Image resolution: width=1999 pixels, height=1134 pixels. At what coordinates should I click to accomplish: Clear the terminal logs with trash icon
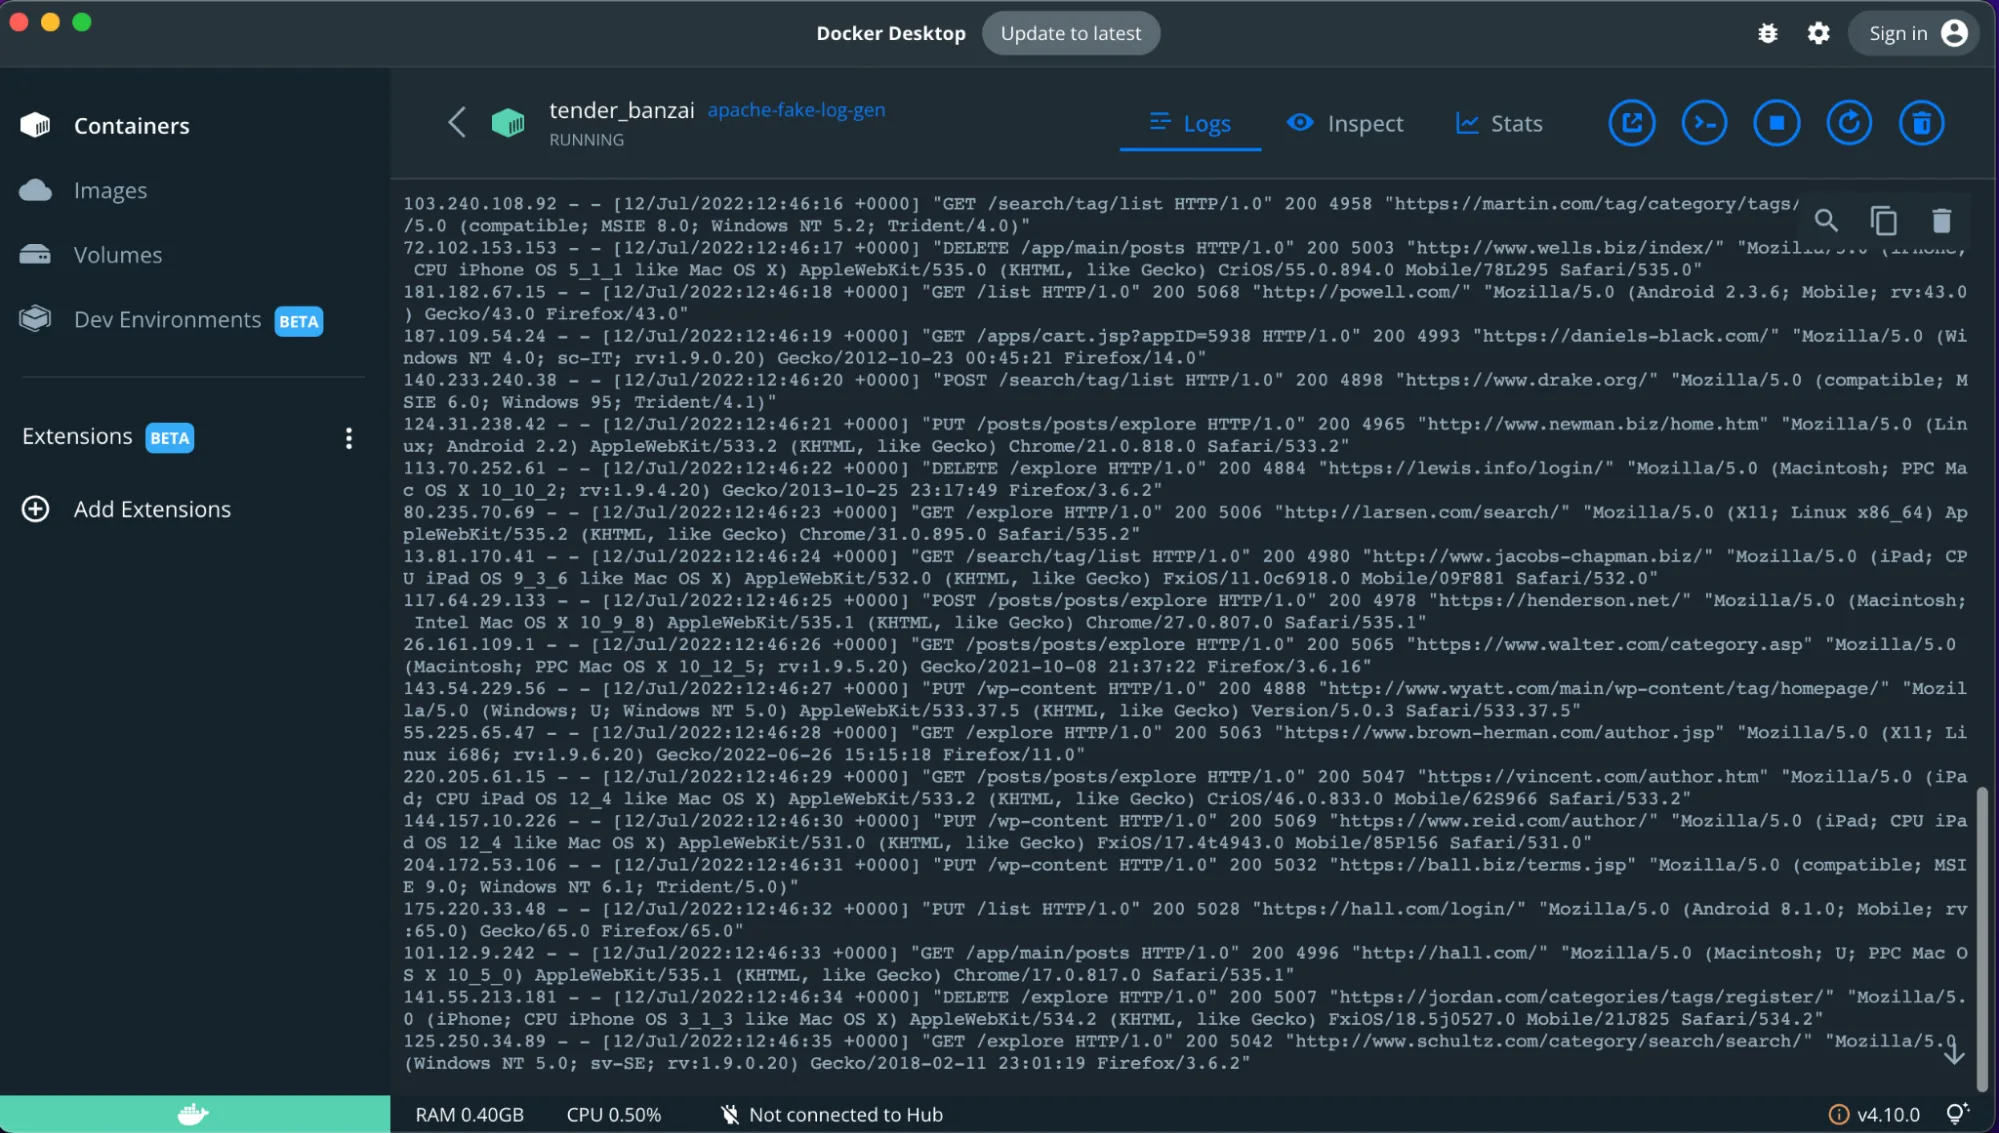(1941, 220)
